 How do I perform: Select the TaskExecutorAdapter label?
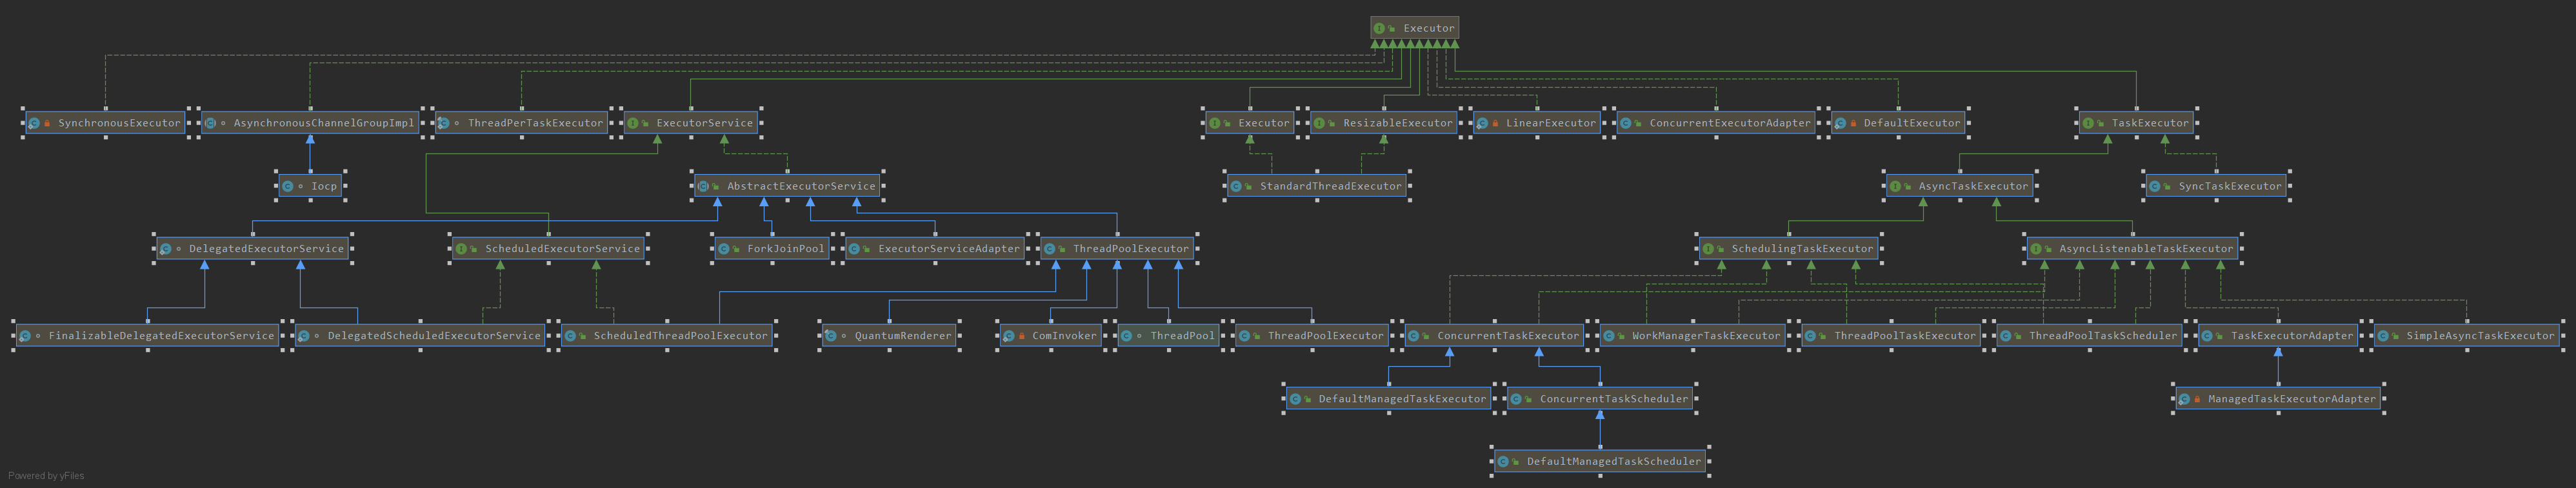point(2292,336)
